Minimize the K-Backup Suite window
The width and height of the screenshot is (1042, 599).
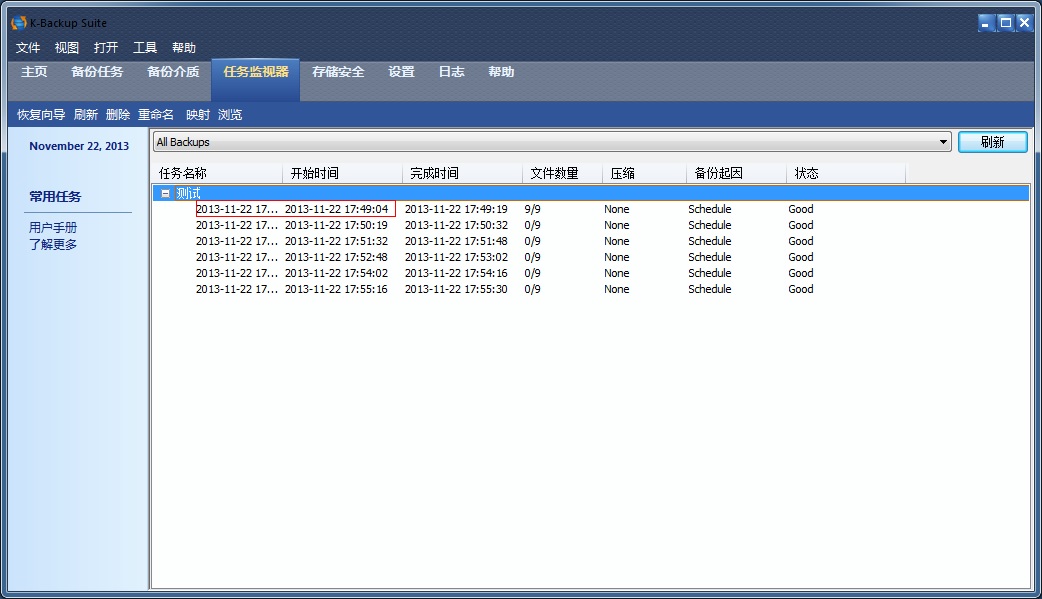tap(986, 23)
